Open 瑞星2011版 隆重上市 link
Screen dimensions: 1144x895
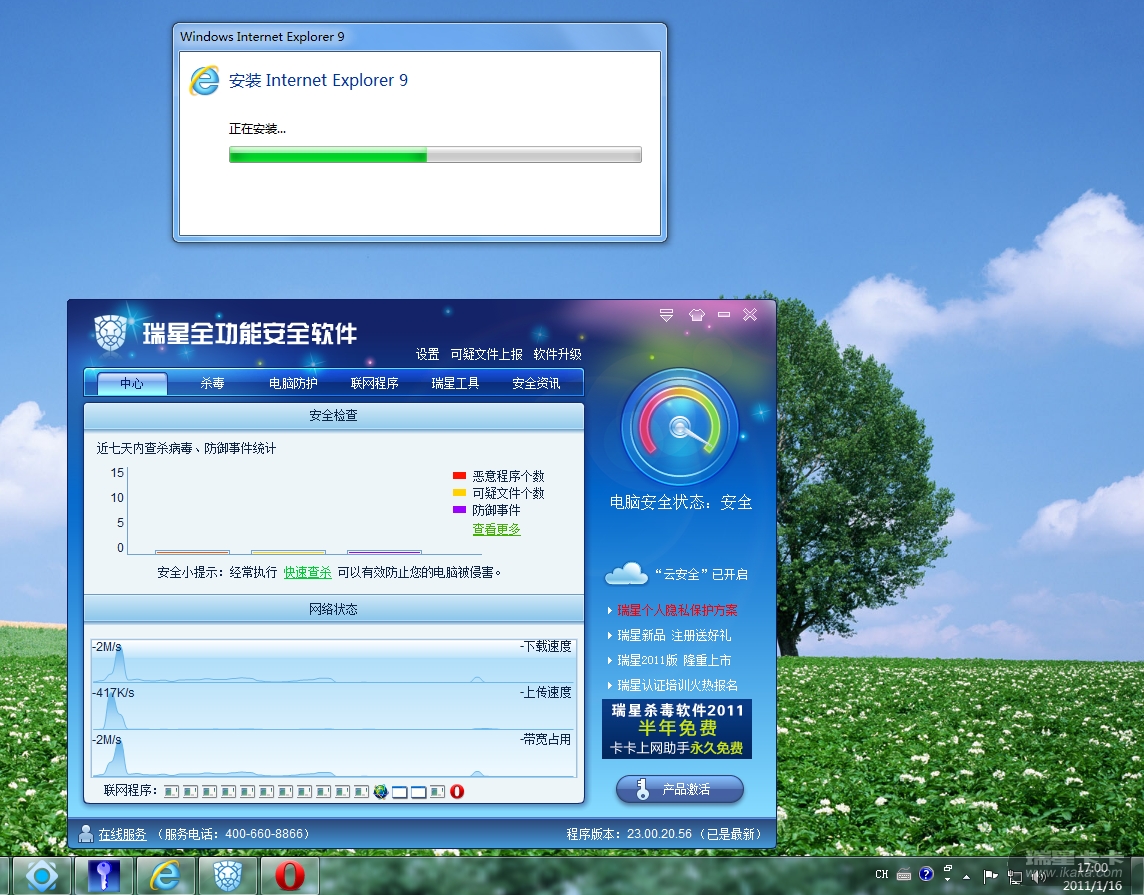674,660
